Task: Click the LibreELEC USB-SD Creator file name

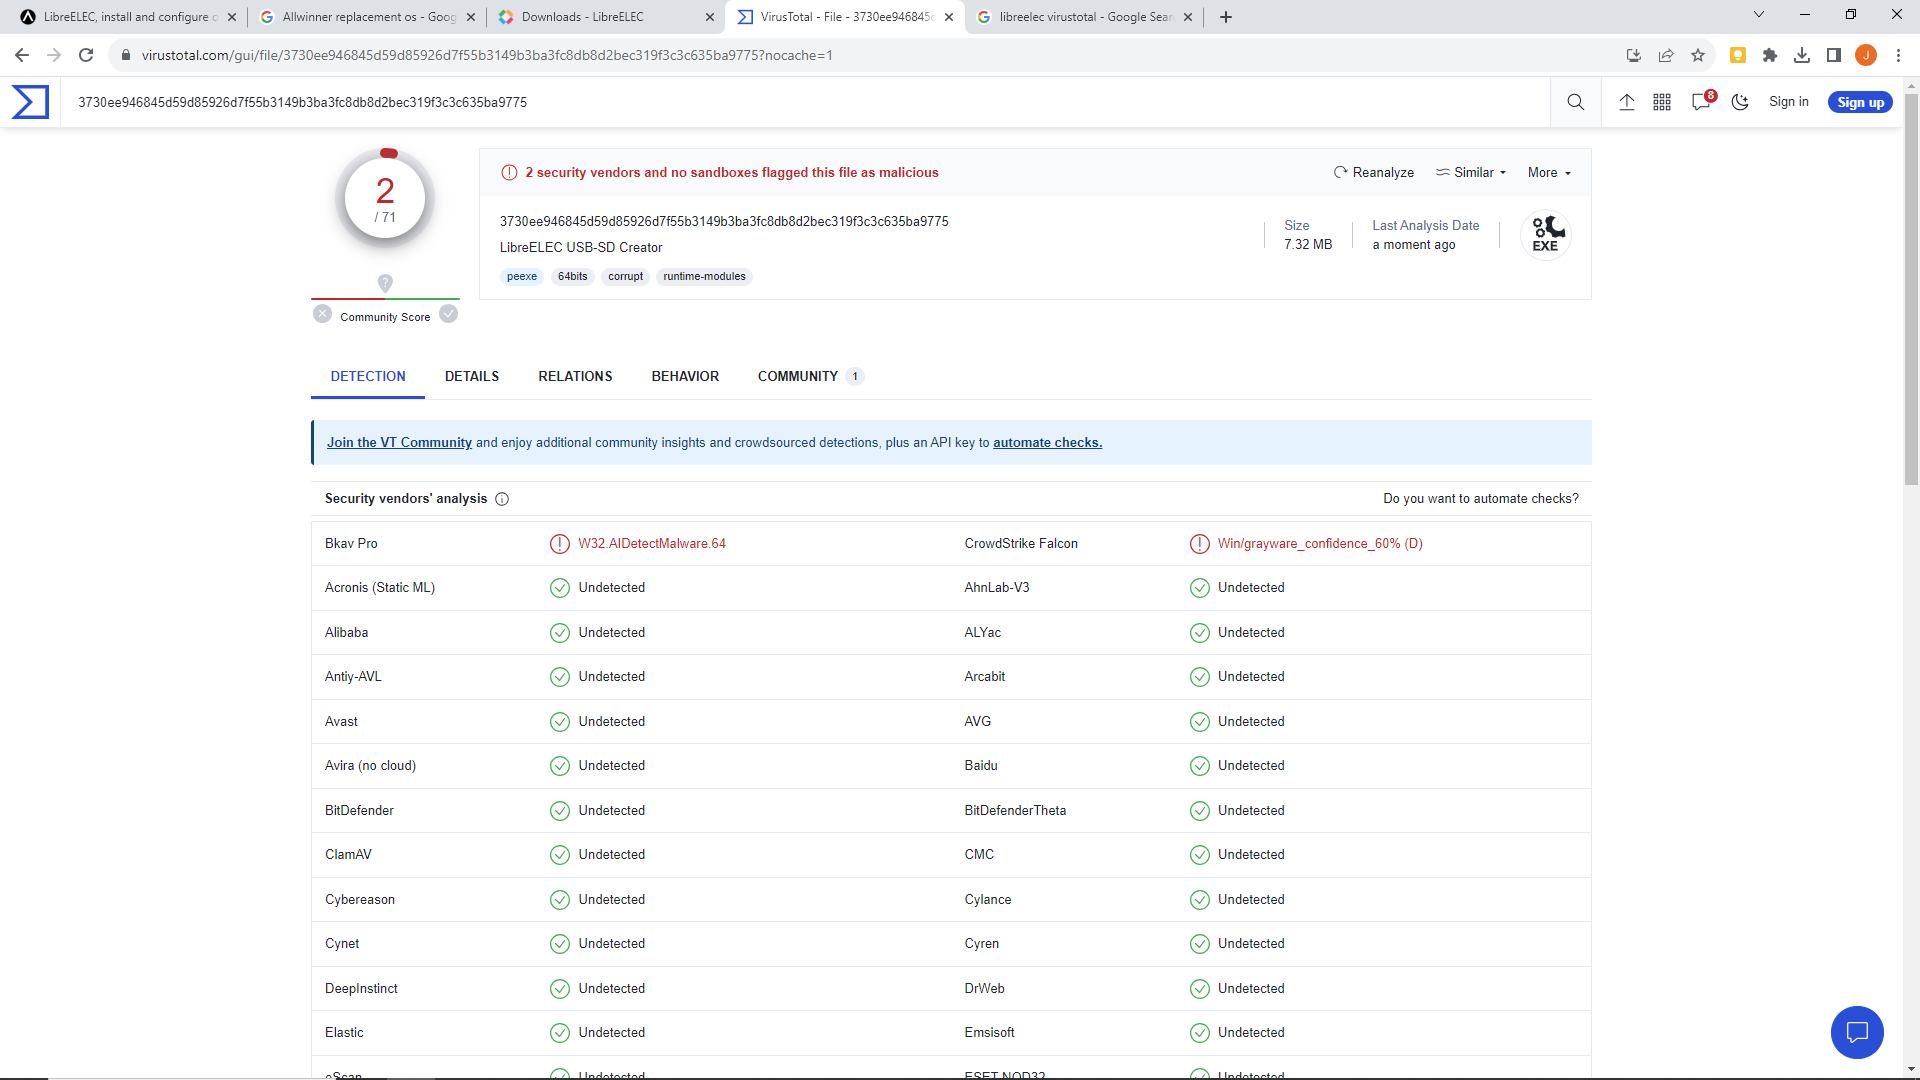Action: tap(581, 248)
